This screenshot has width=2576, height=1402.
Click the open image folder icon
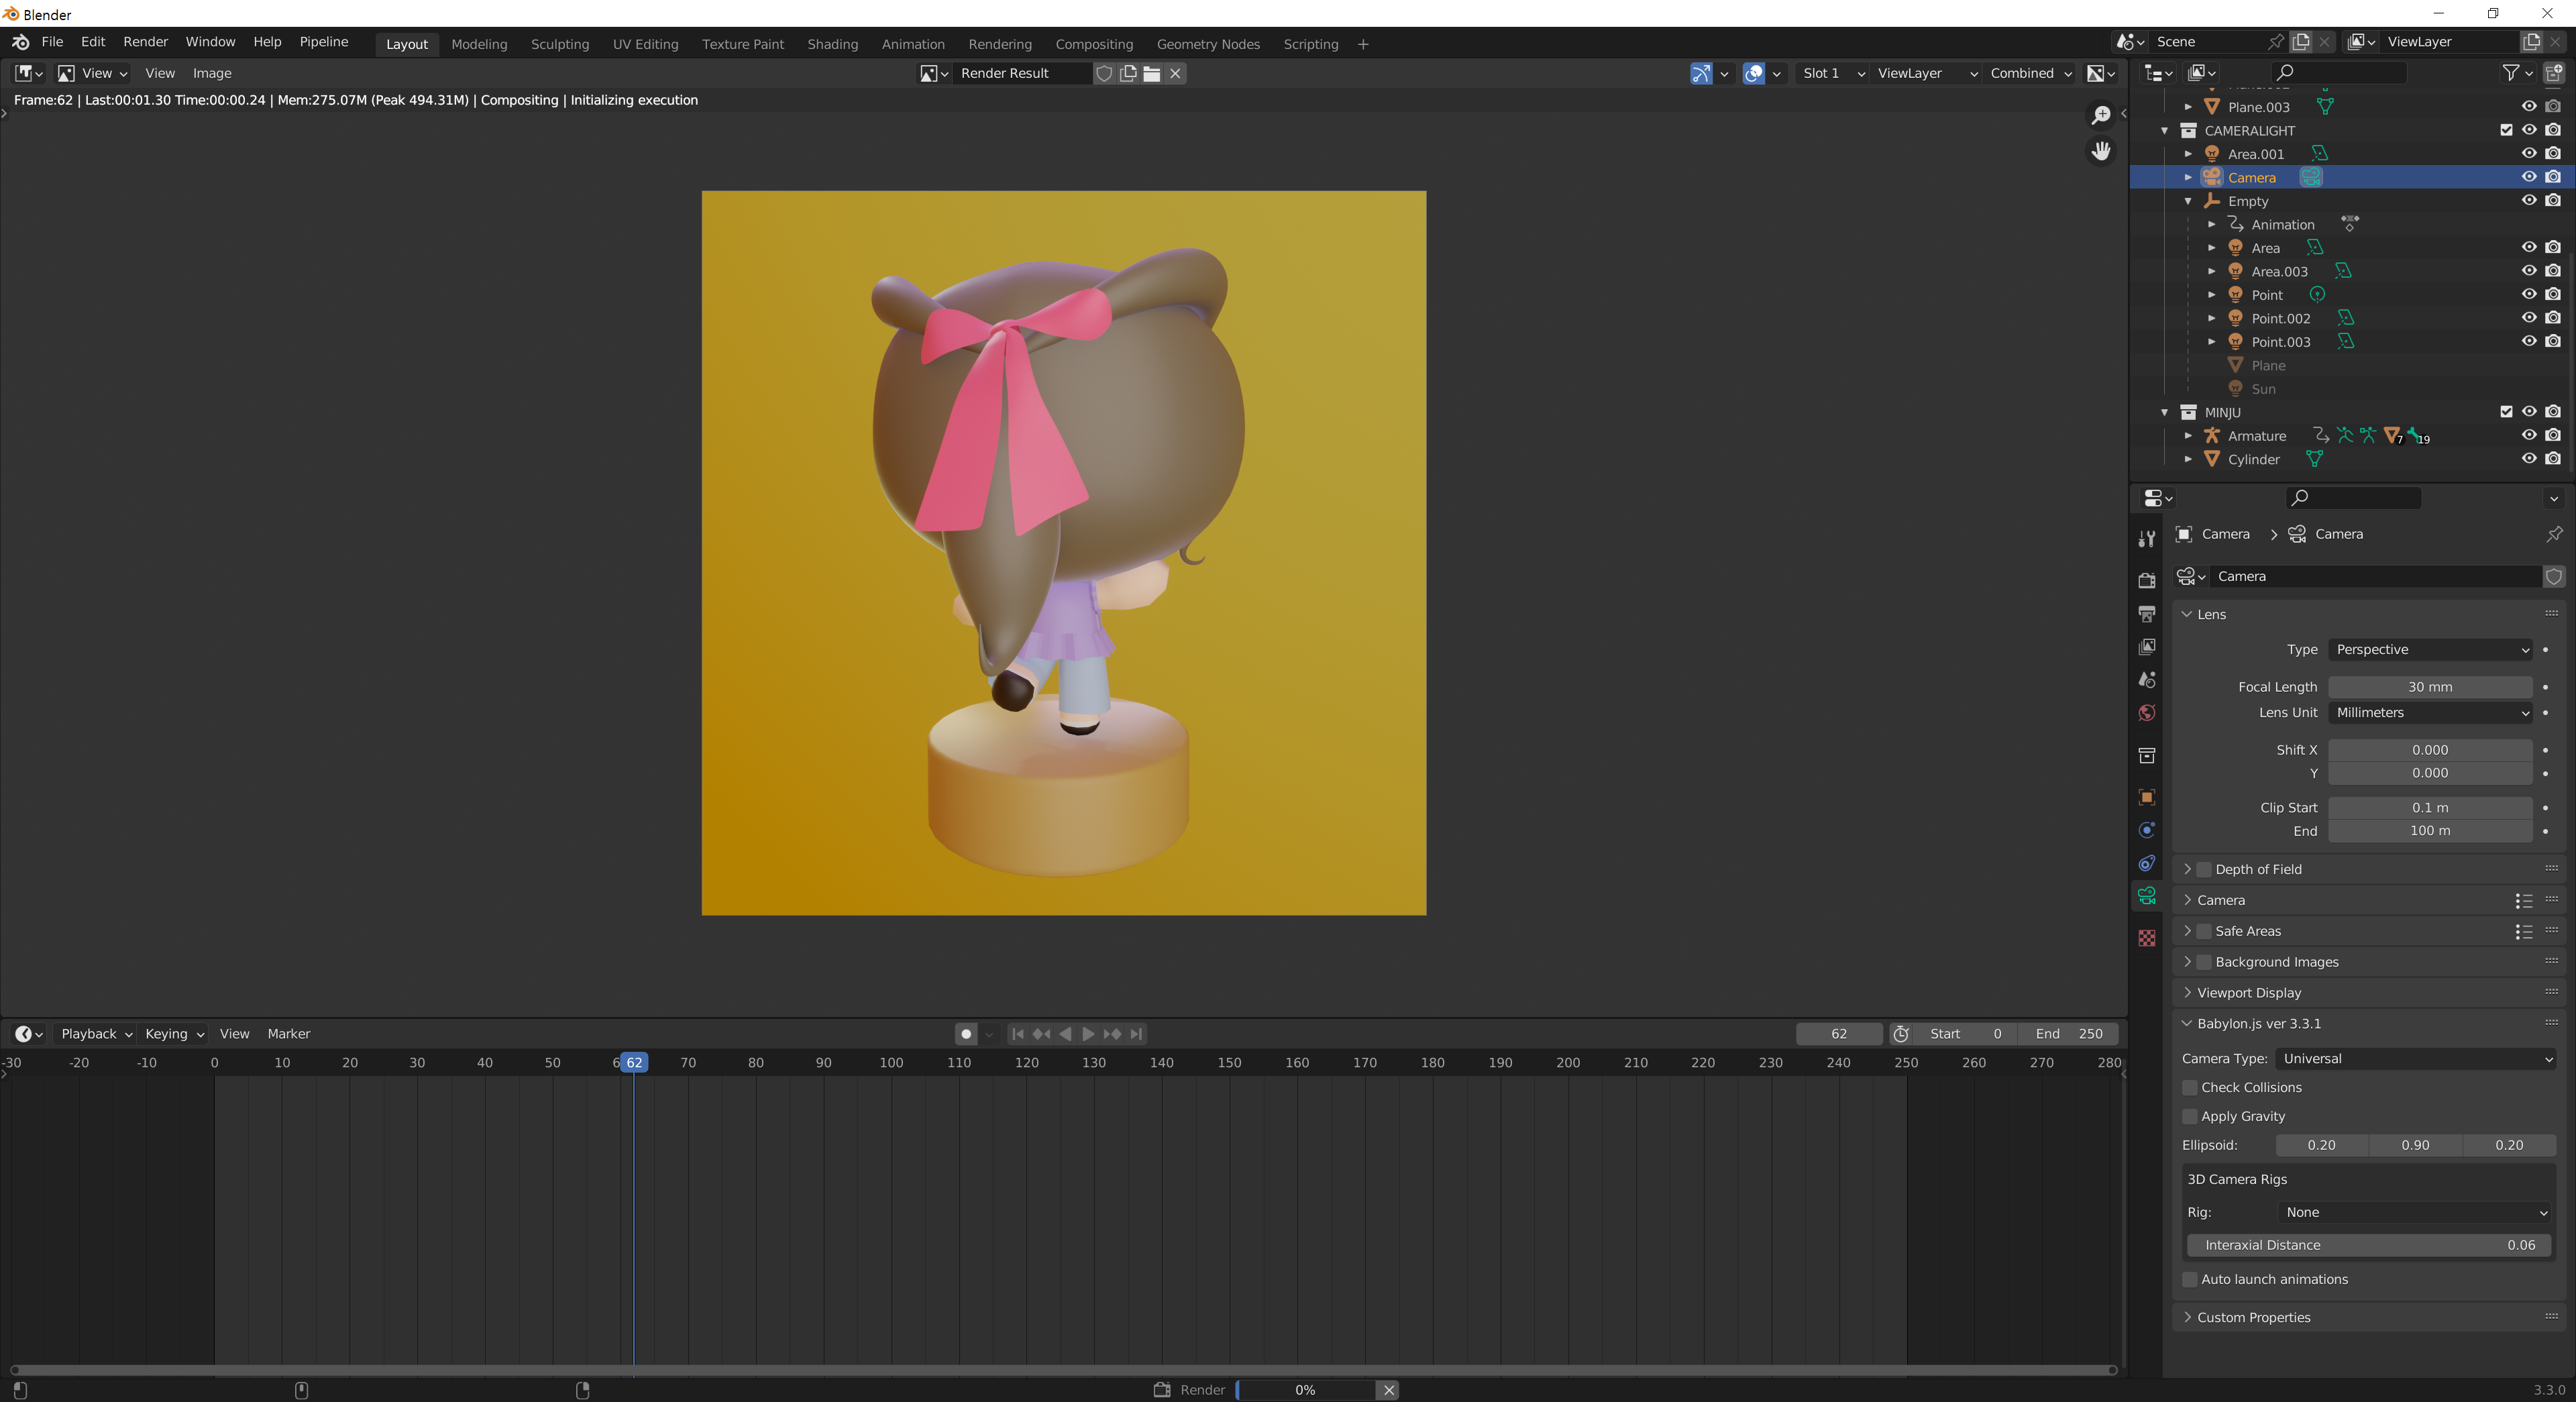1152,73
